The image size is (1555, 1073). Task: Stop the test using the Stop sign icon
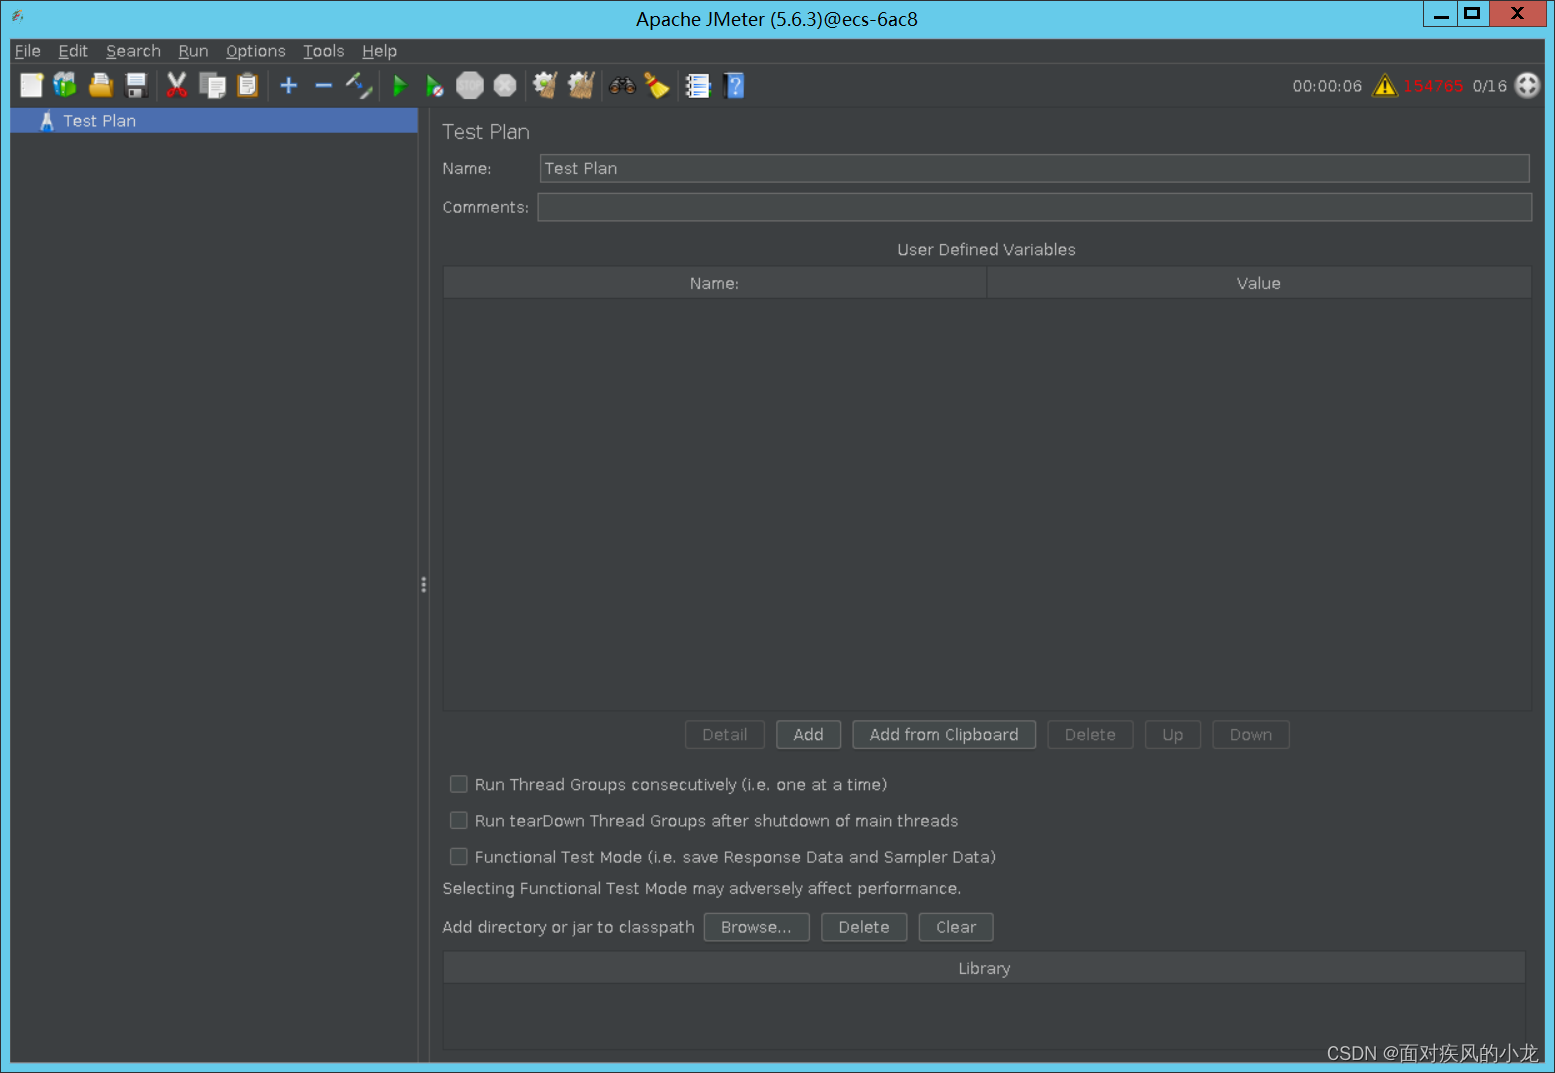[x=470, y=85]
